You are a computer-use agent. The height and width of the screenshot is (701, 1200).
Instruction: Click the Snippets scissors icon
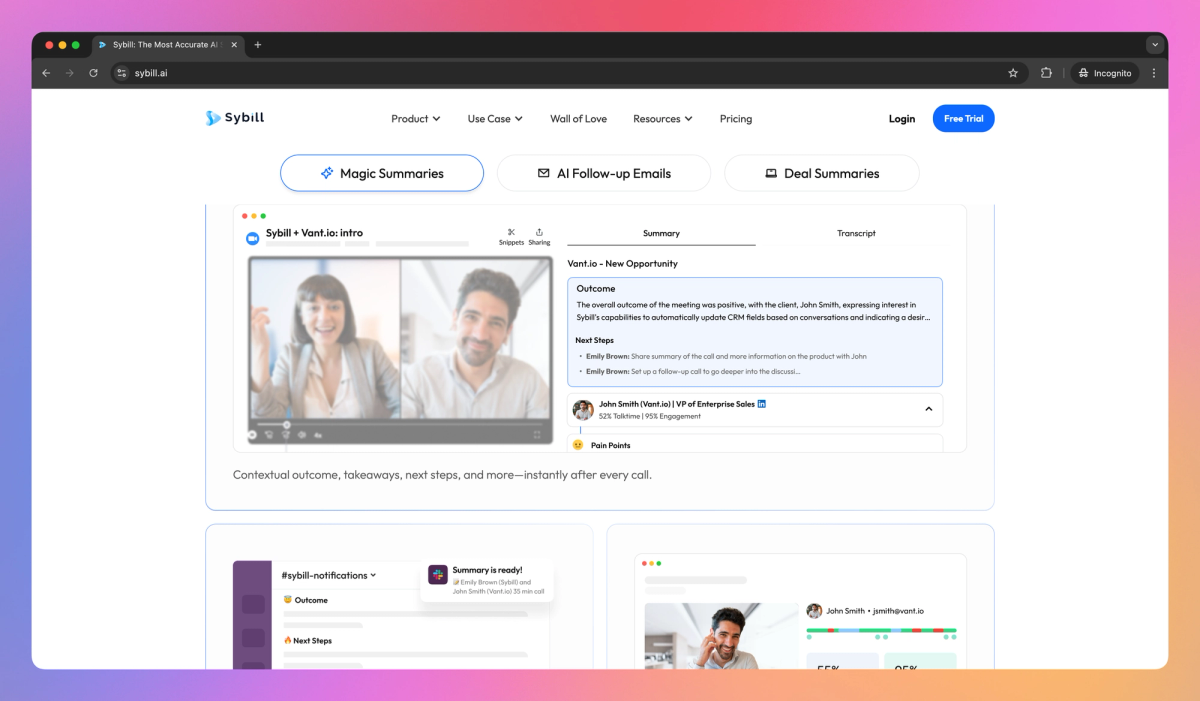pyautogui.click(x=511, y=232)
